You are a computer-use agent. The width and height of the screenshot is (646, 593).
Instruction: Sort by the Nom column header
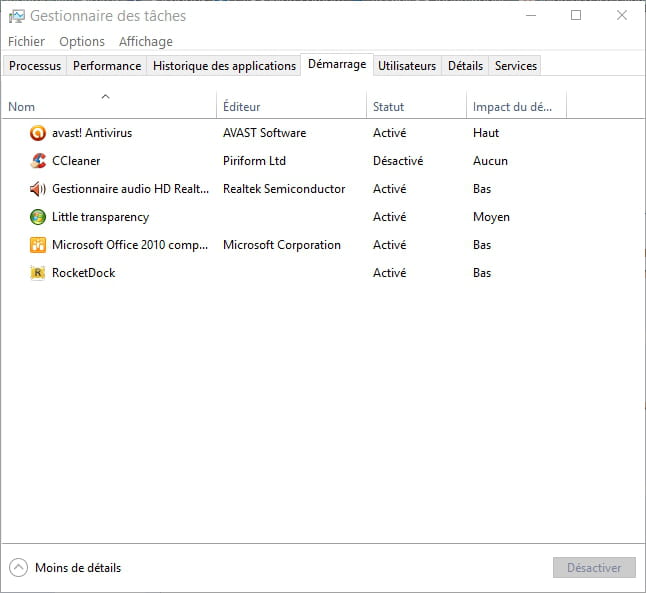(109, 106)
